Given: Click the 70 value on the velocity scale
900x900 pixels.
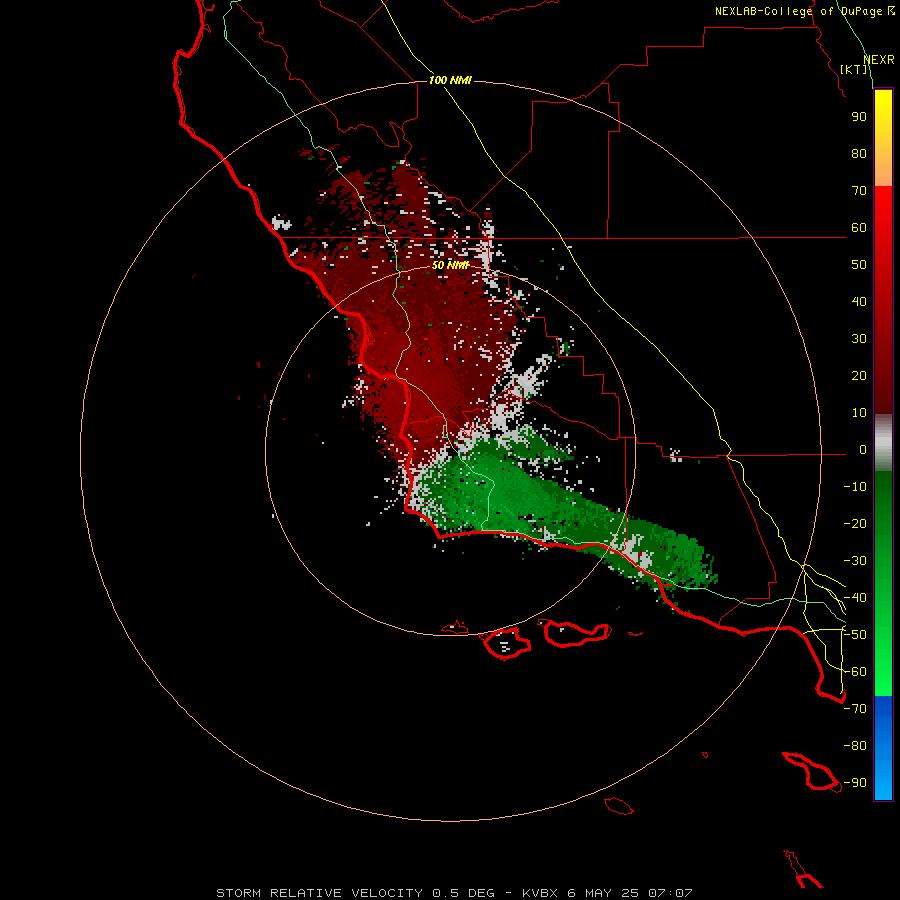Looking at the screenshot, I should click(x=859, y=191).
